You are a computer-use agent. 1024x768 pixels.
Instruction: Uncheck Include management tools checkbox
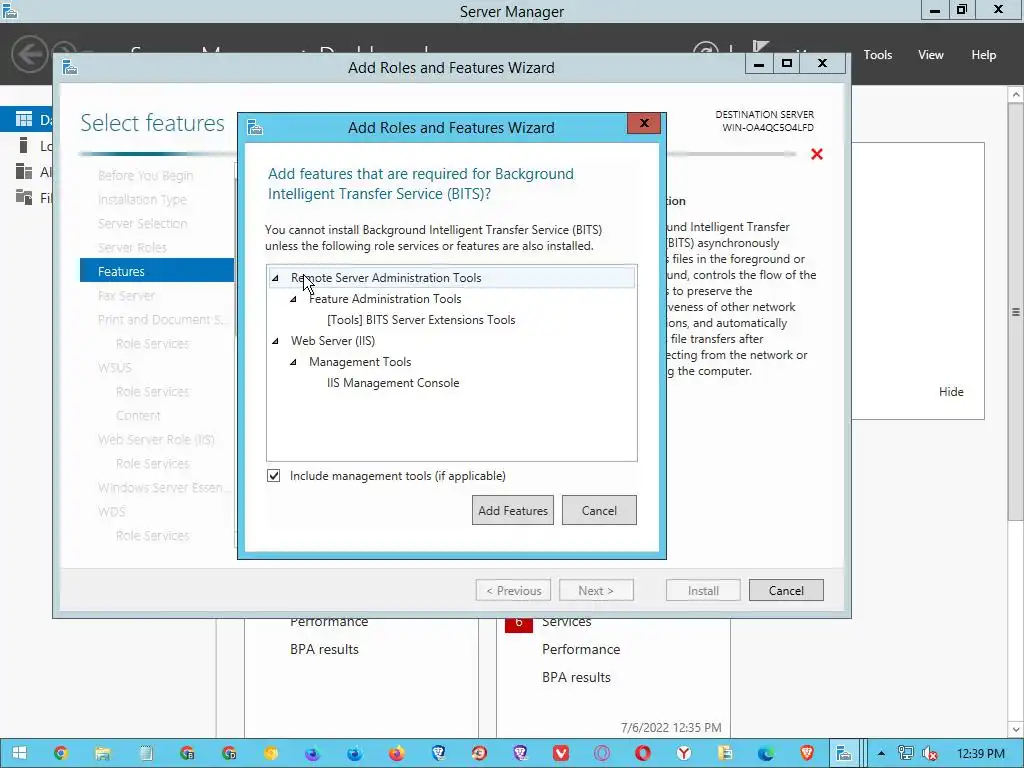[274, 475]
